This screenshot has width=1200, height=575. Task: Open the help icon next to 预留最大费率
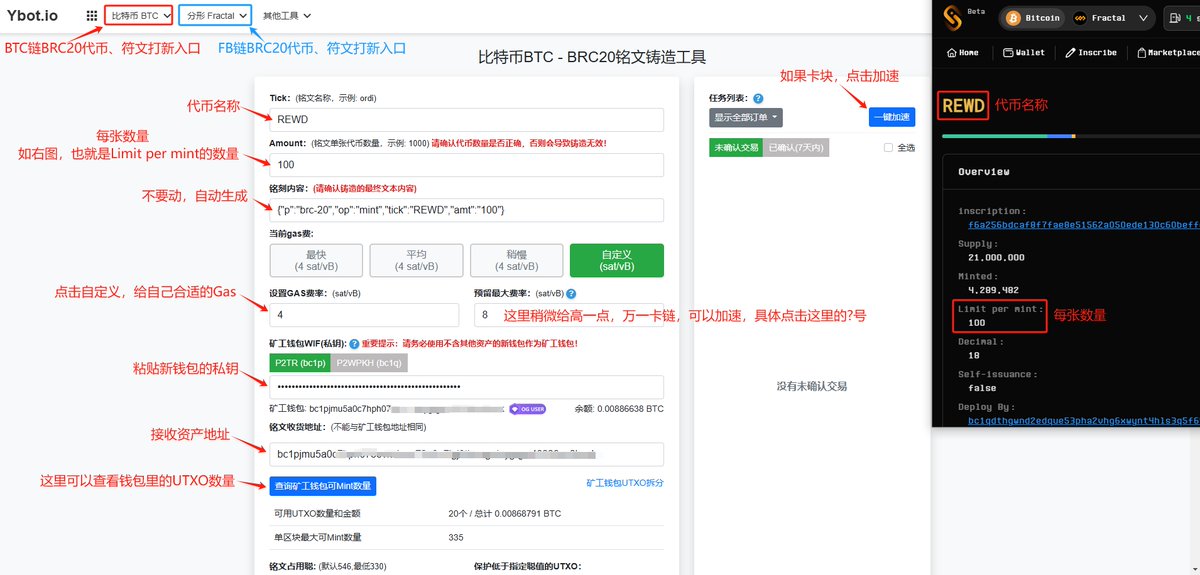click(571, 294)
